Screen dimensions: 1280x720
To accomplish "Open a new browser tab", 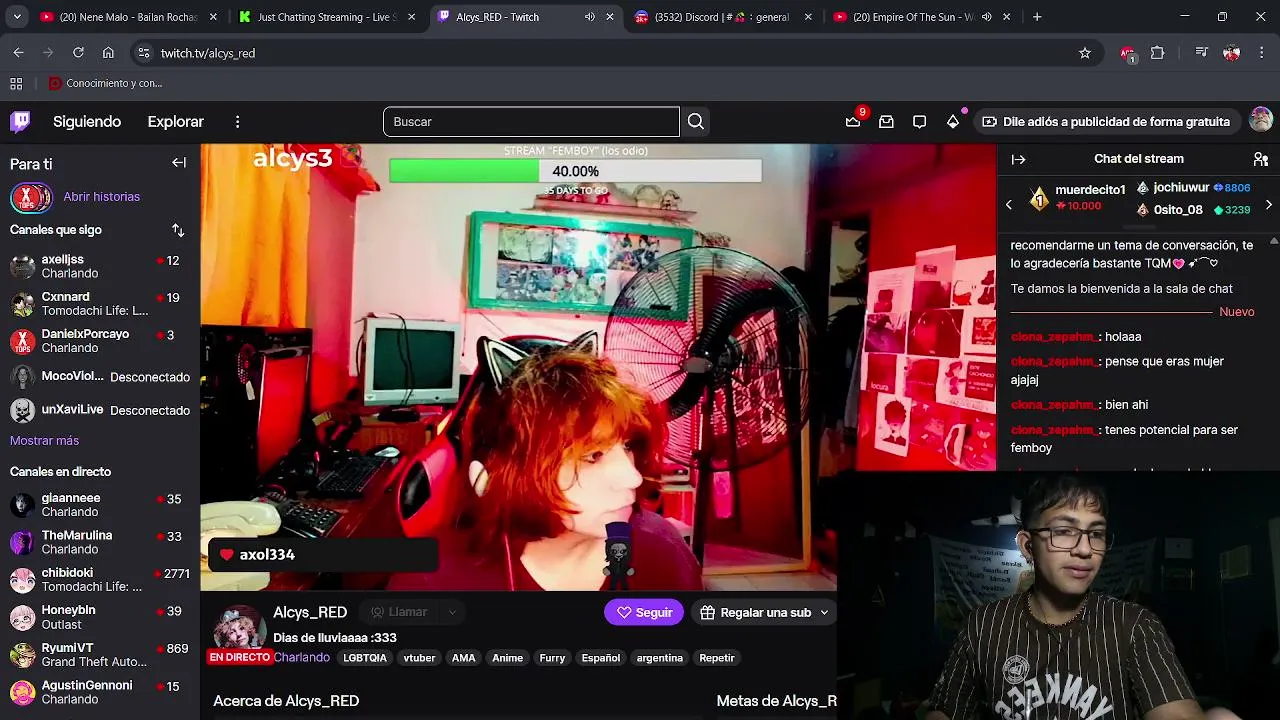I will pyautogui.click(x=1037, y=17).
